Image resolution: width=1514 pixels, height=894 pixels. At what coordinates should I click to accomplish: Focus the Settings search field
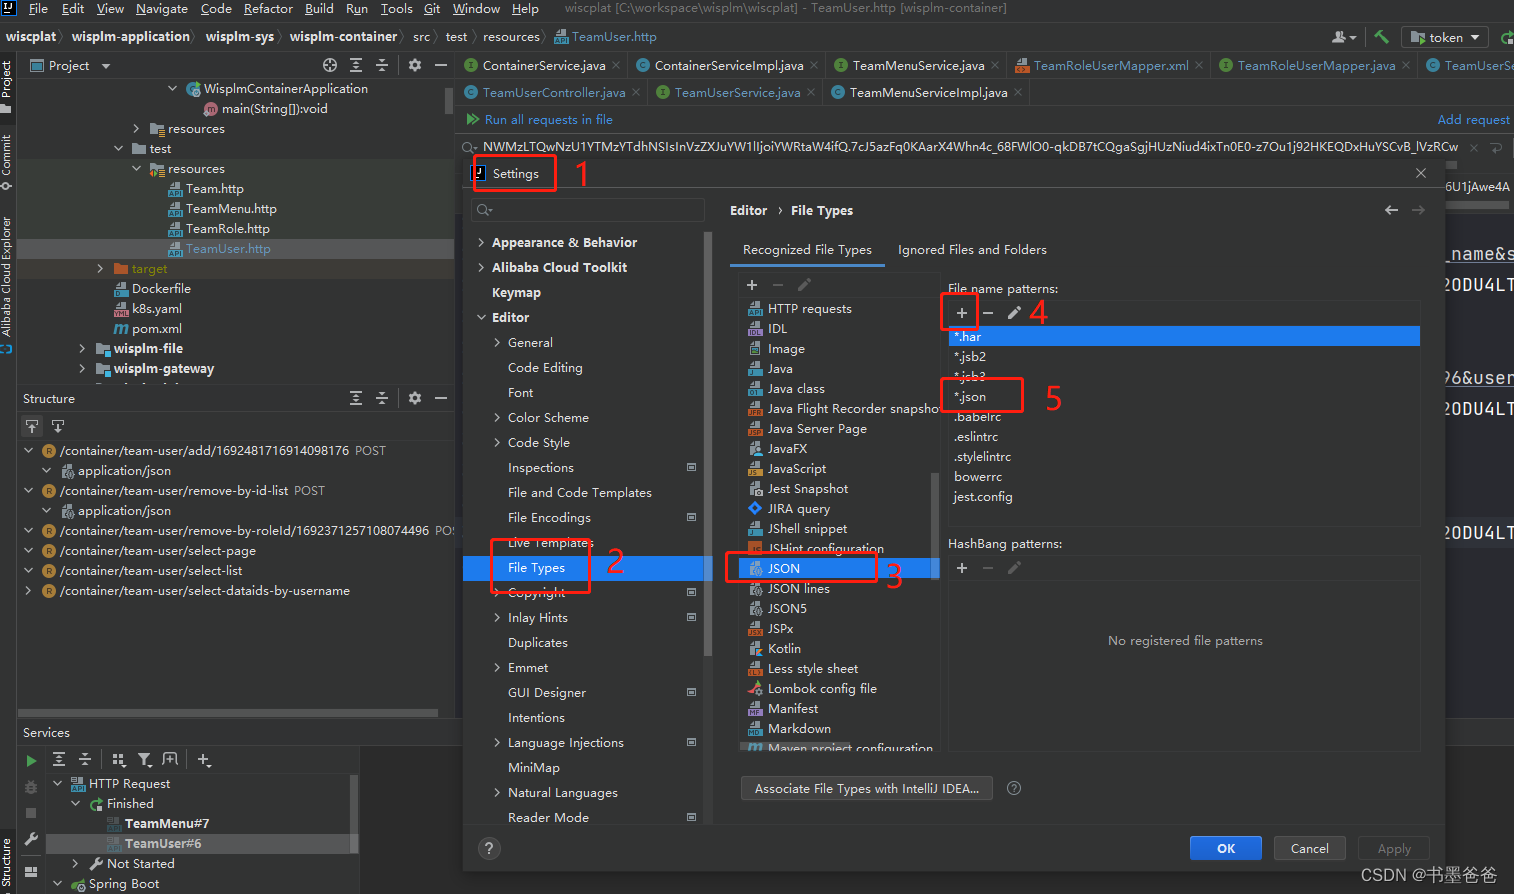click(x=588, y=210)
